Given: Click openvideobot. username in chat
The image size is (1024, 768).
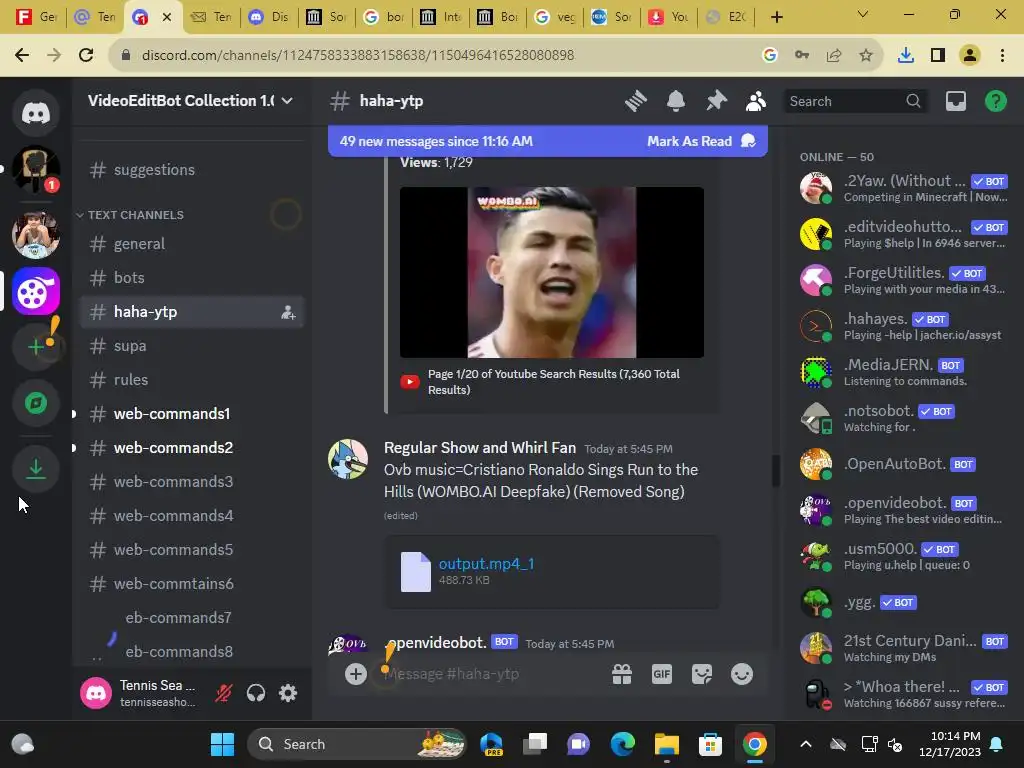Looking at the screenshot, I should coord(436,643).
